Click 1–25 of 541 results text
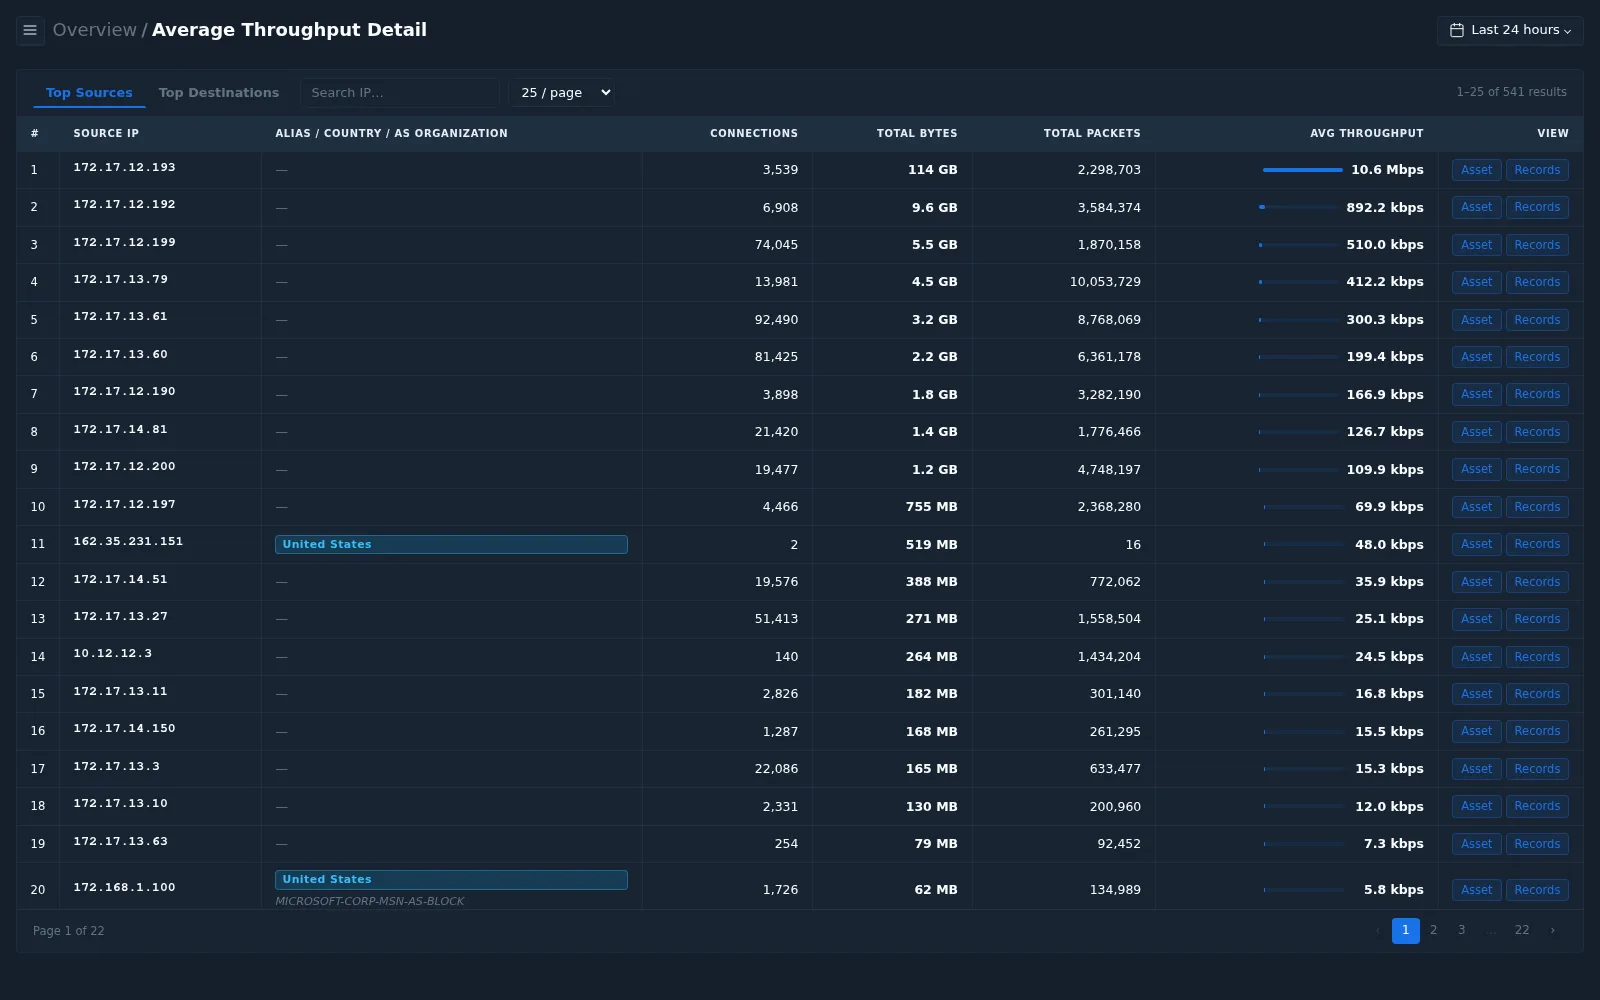This screenshot has width=1600, height=1000. click(x=1511, y=92)
